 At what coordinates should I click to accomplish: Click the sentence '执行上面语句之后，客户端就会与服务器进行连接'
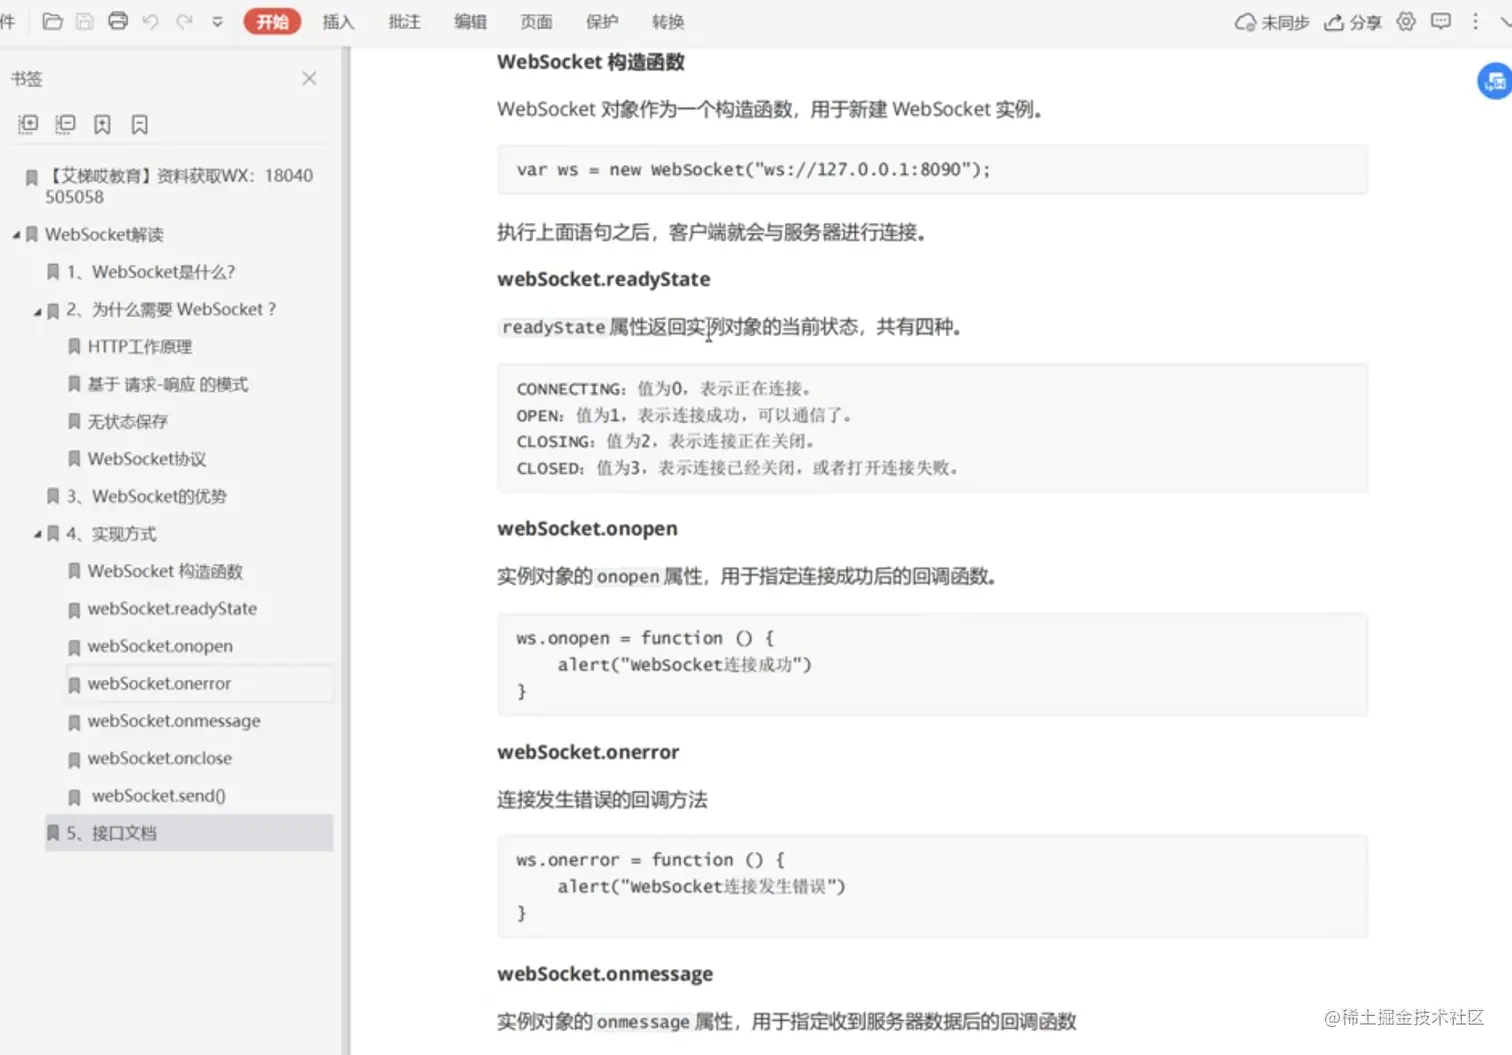coord(713,233)
